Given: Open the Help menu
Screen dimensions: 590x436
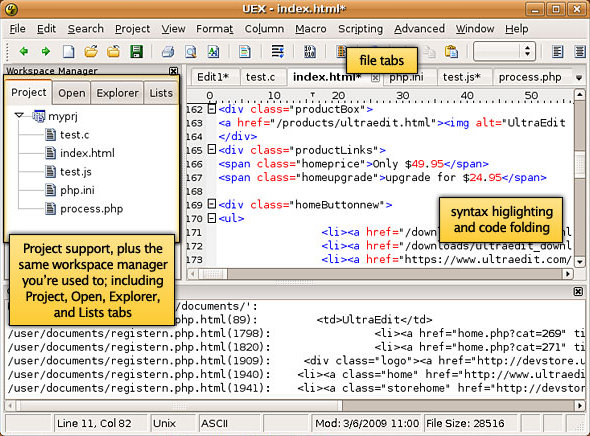Looking at the screenshot, I should [516, 29].
